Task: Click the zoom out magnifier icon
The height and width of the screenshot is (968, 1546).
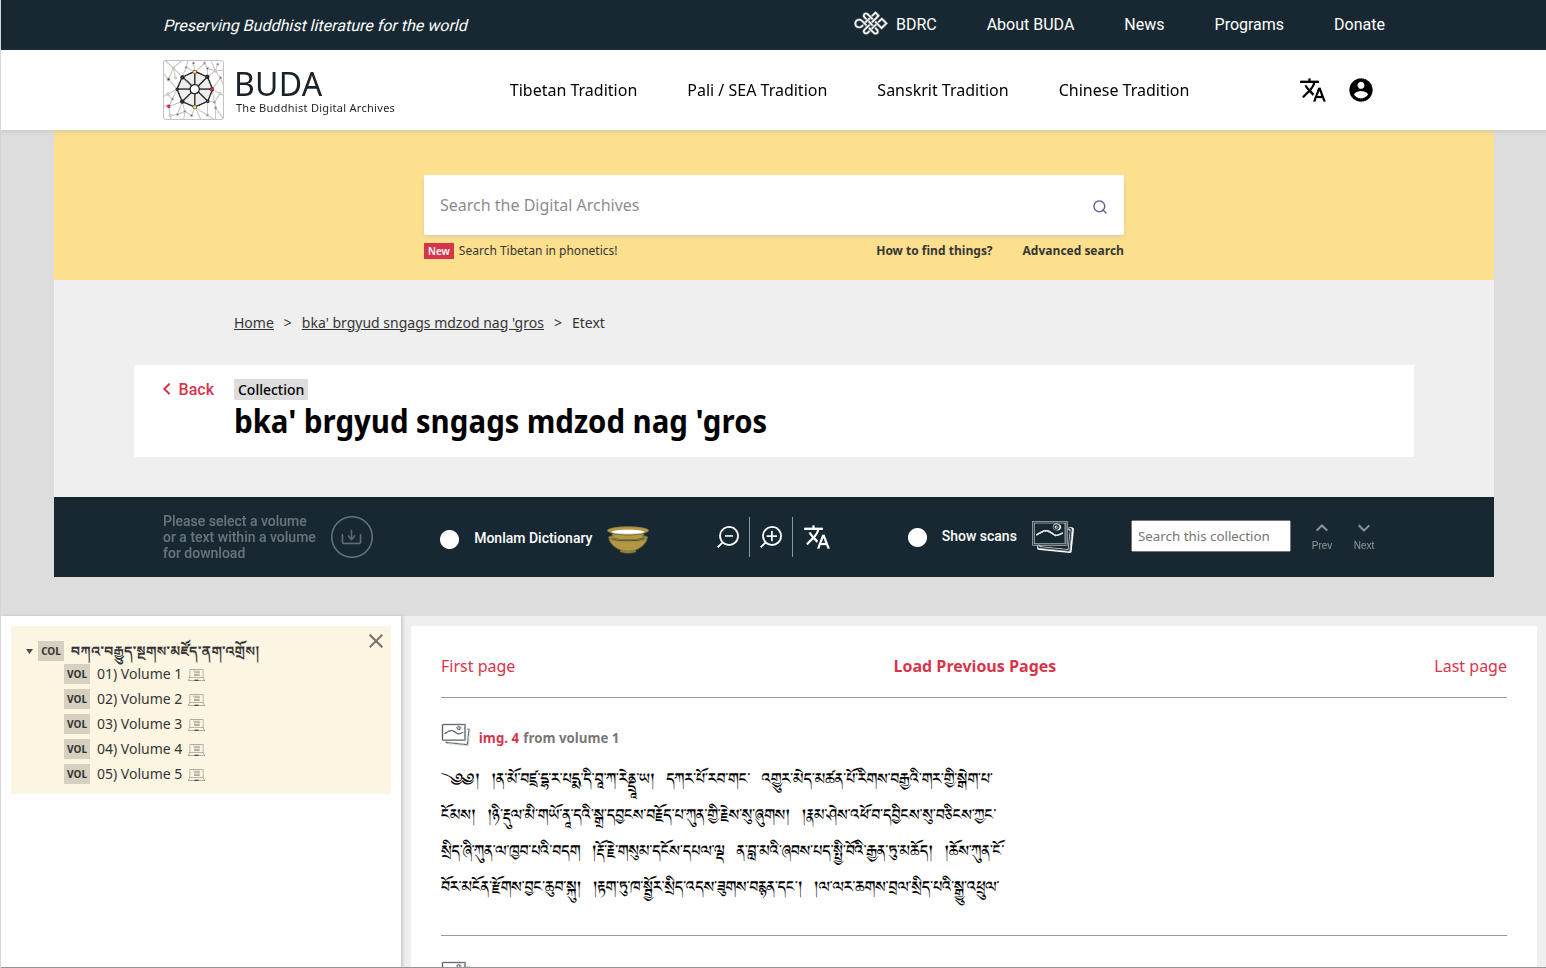Action: (728, 537)
